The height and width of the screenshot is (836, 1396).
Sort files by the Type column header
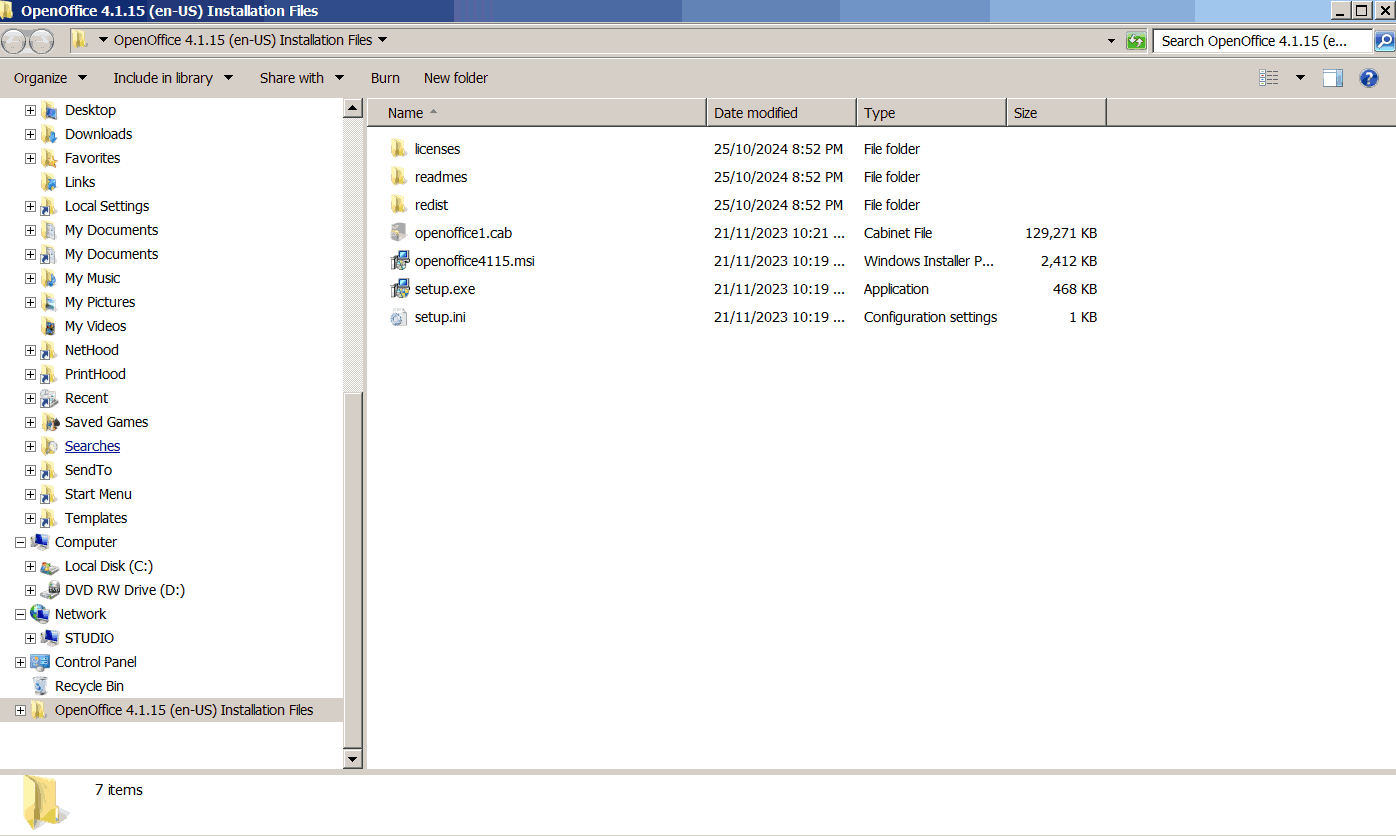(931, 113)
